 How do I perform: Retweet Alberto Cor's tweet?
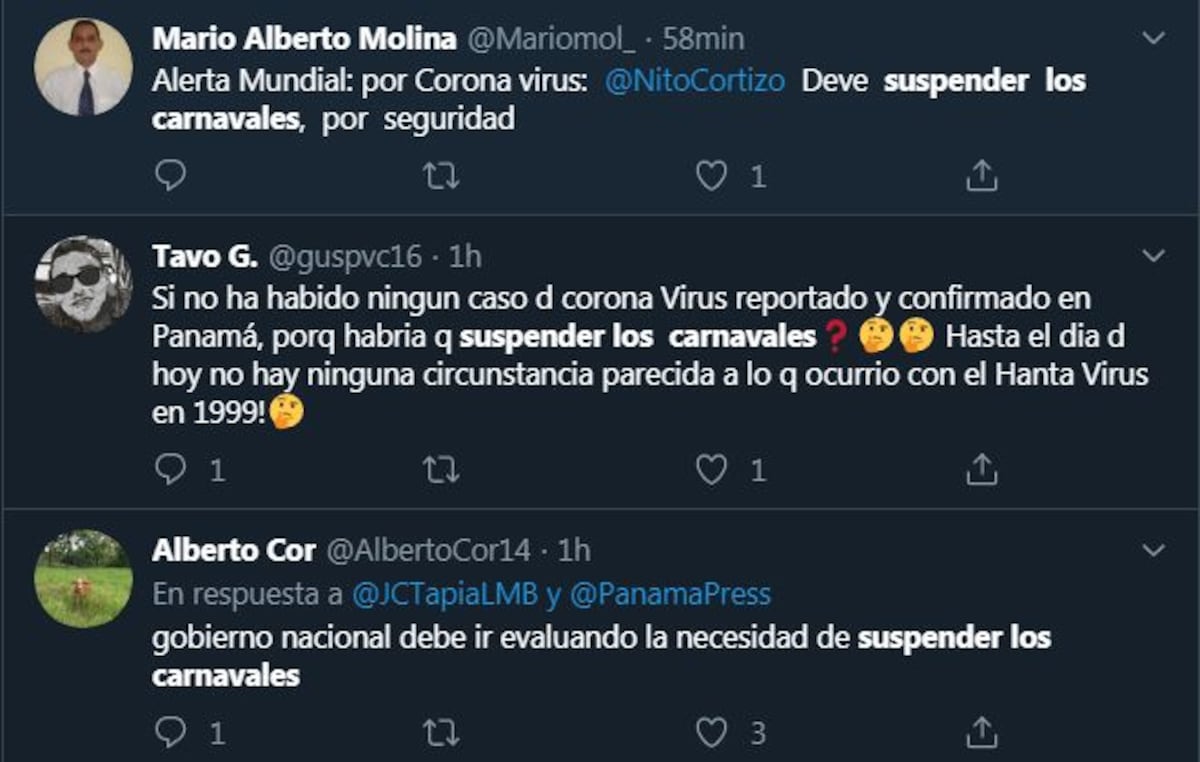(440, 733)
